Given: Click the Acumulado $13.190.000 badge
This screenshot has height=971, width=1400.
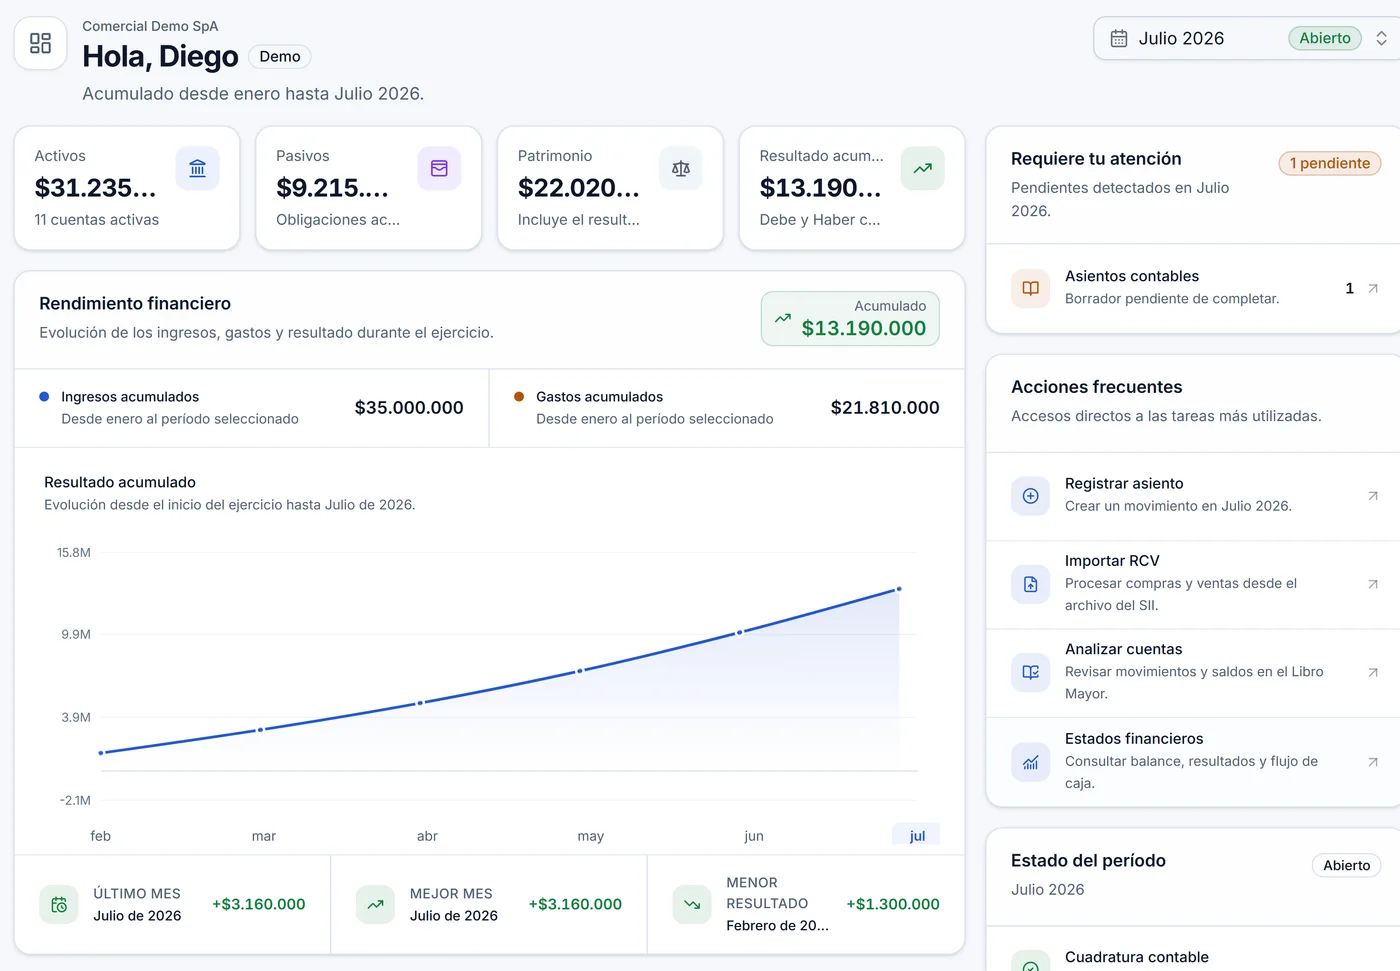Looking at the screenshot, I should click(850, 318).
